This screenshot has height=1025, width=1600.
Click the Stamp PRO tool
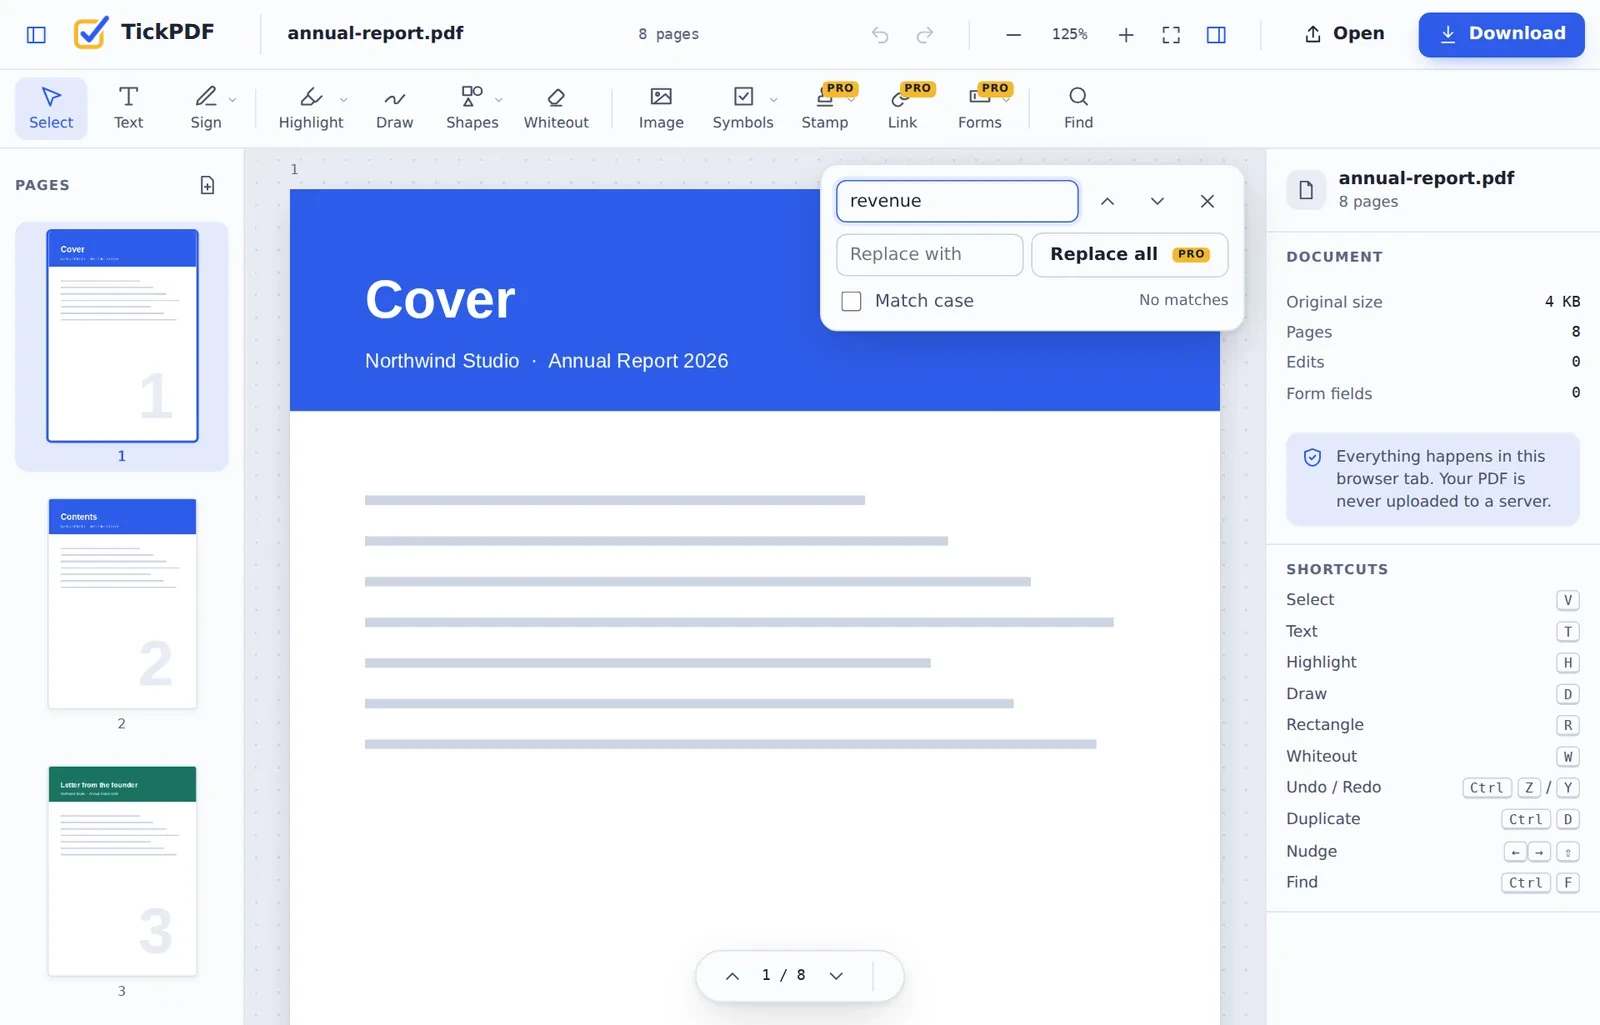coord(825,108)
